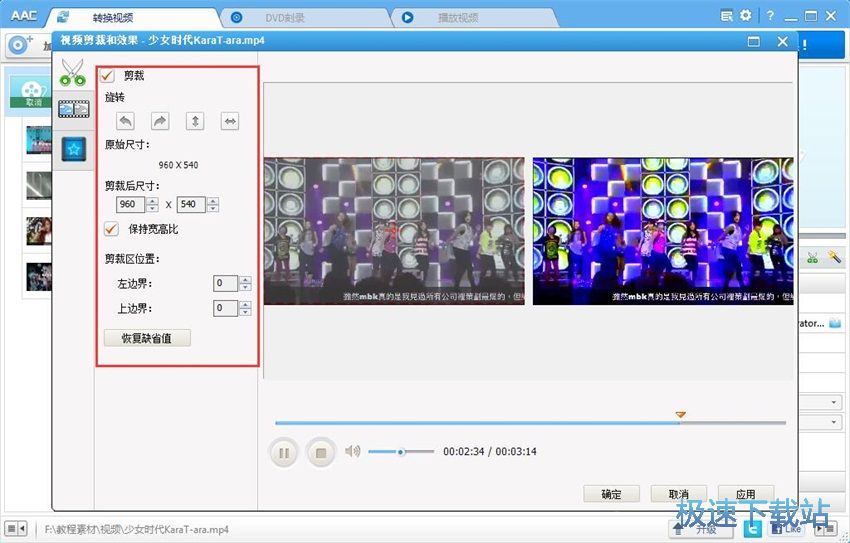
Task: Open output folder icon next to 'ator...'
Action: (835, 324)
